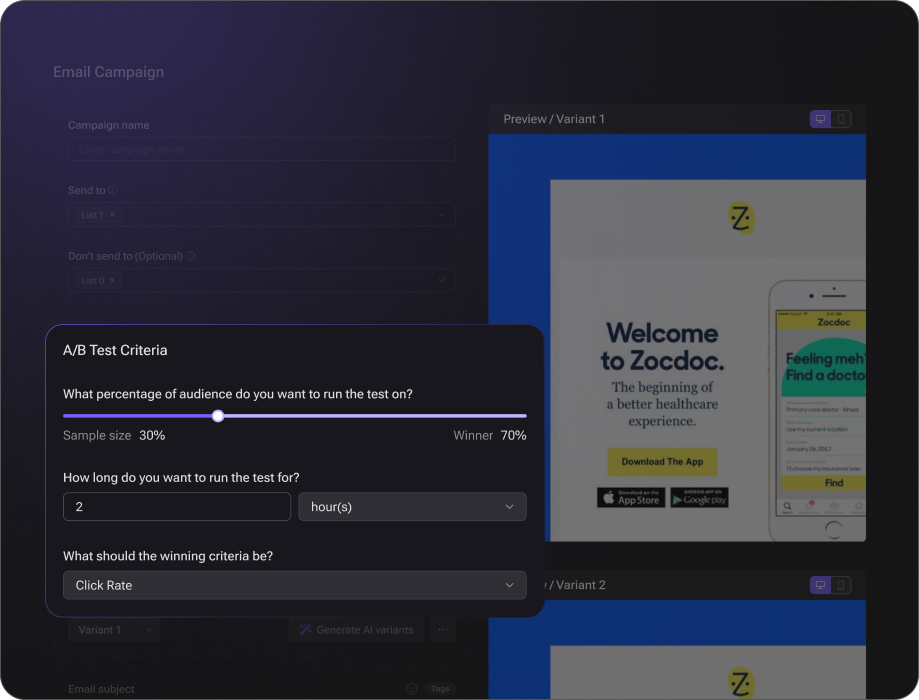The image size is (919, 700).
Task: Click the better healthcare experience tagline
Action: click(x=662, y=404)
